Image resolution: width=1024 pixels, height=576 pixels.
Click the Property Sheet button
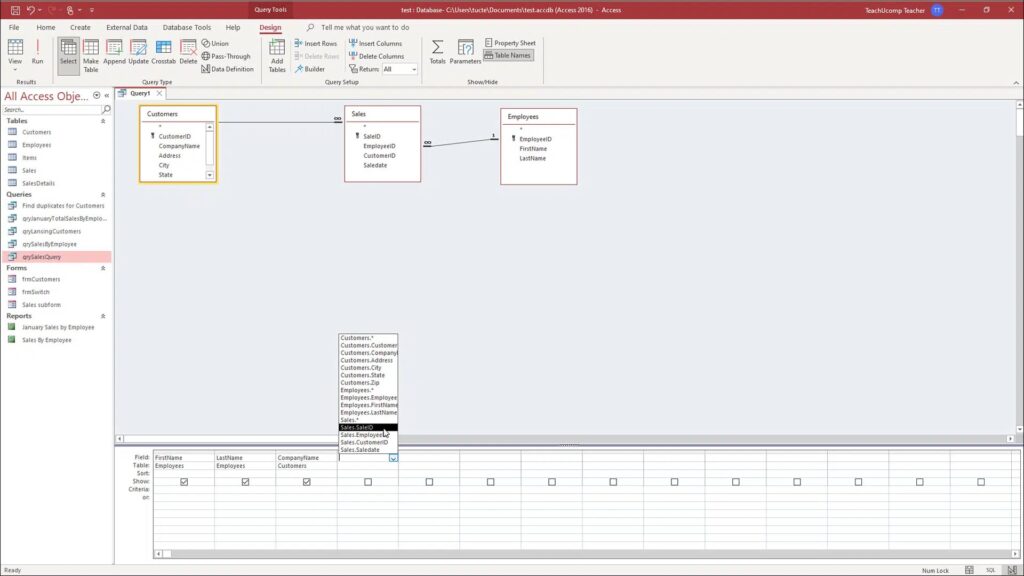[510, 43]
